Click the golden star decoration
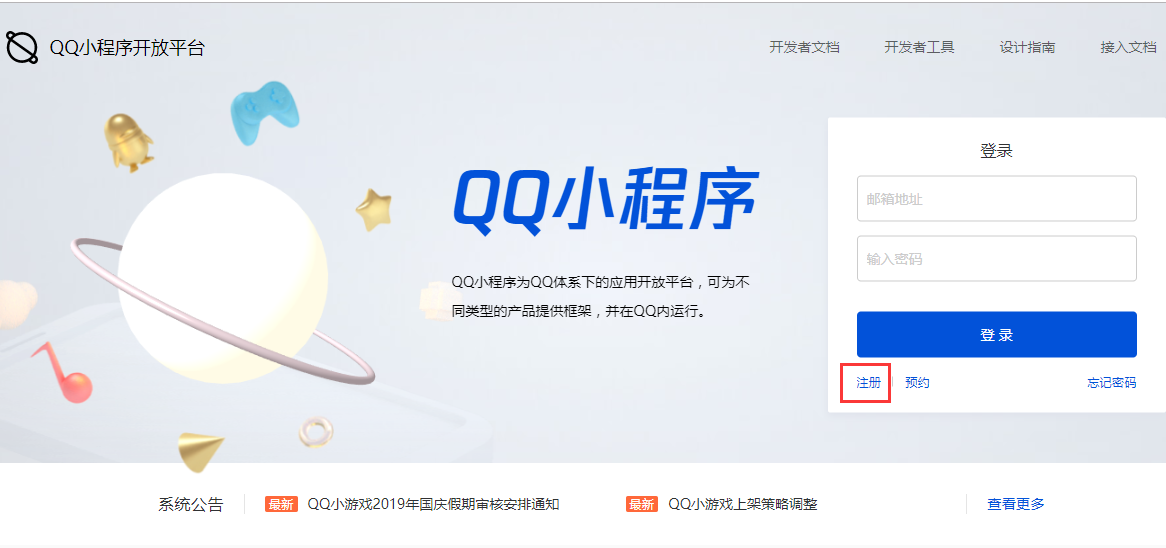Viewport: 1166px width, 548px height. coord(373,209)
